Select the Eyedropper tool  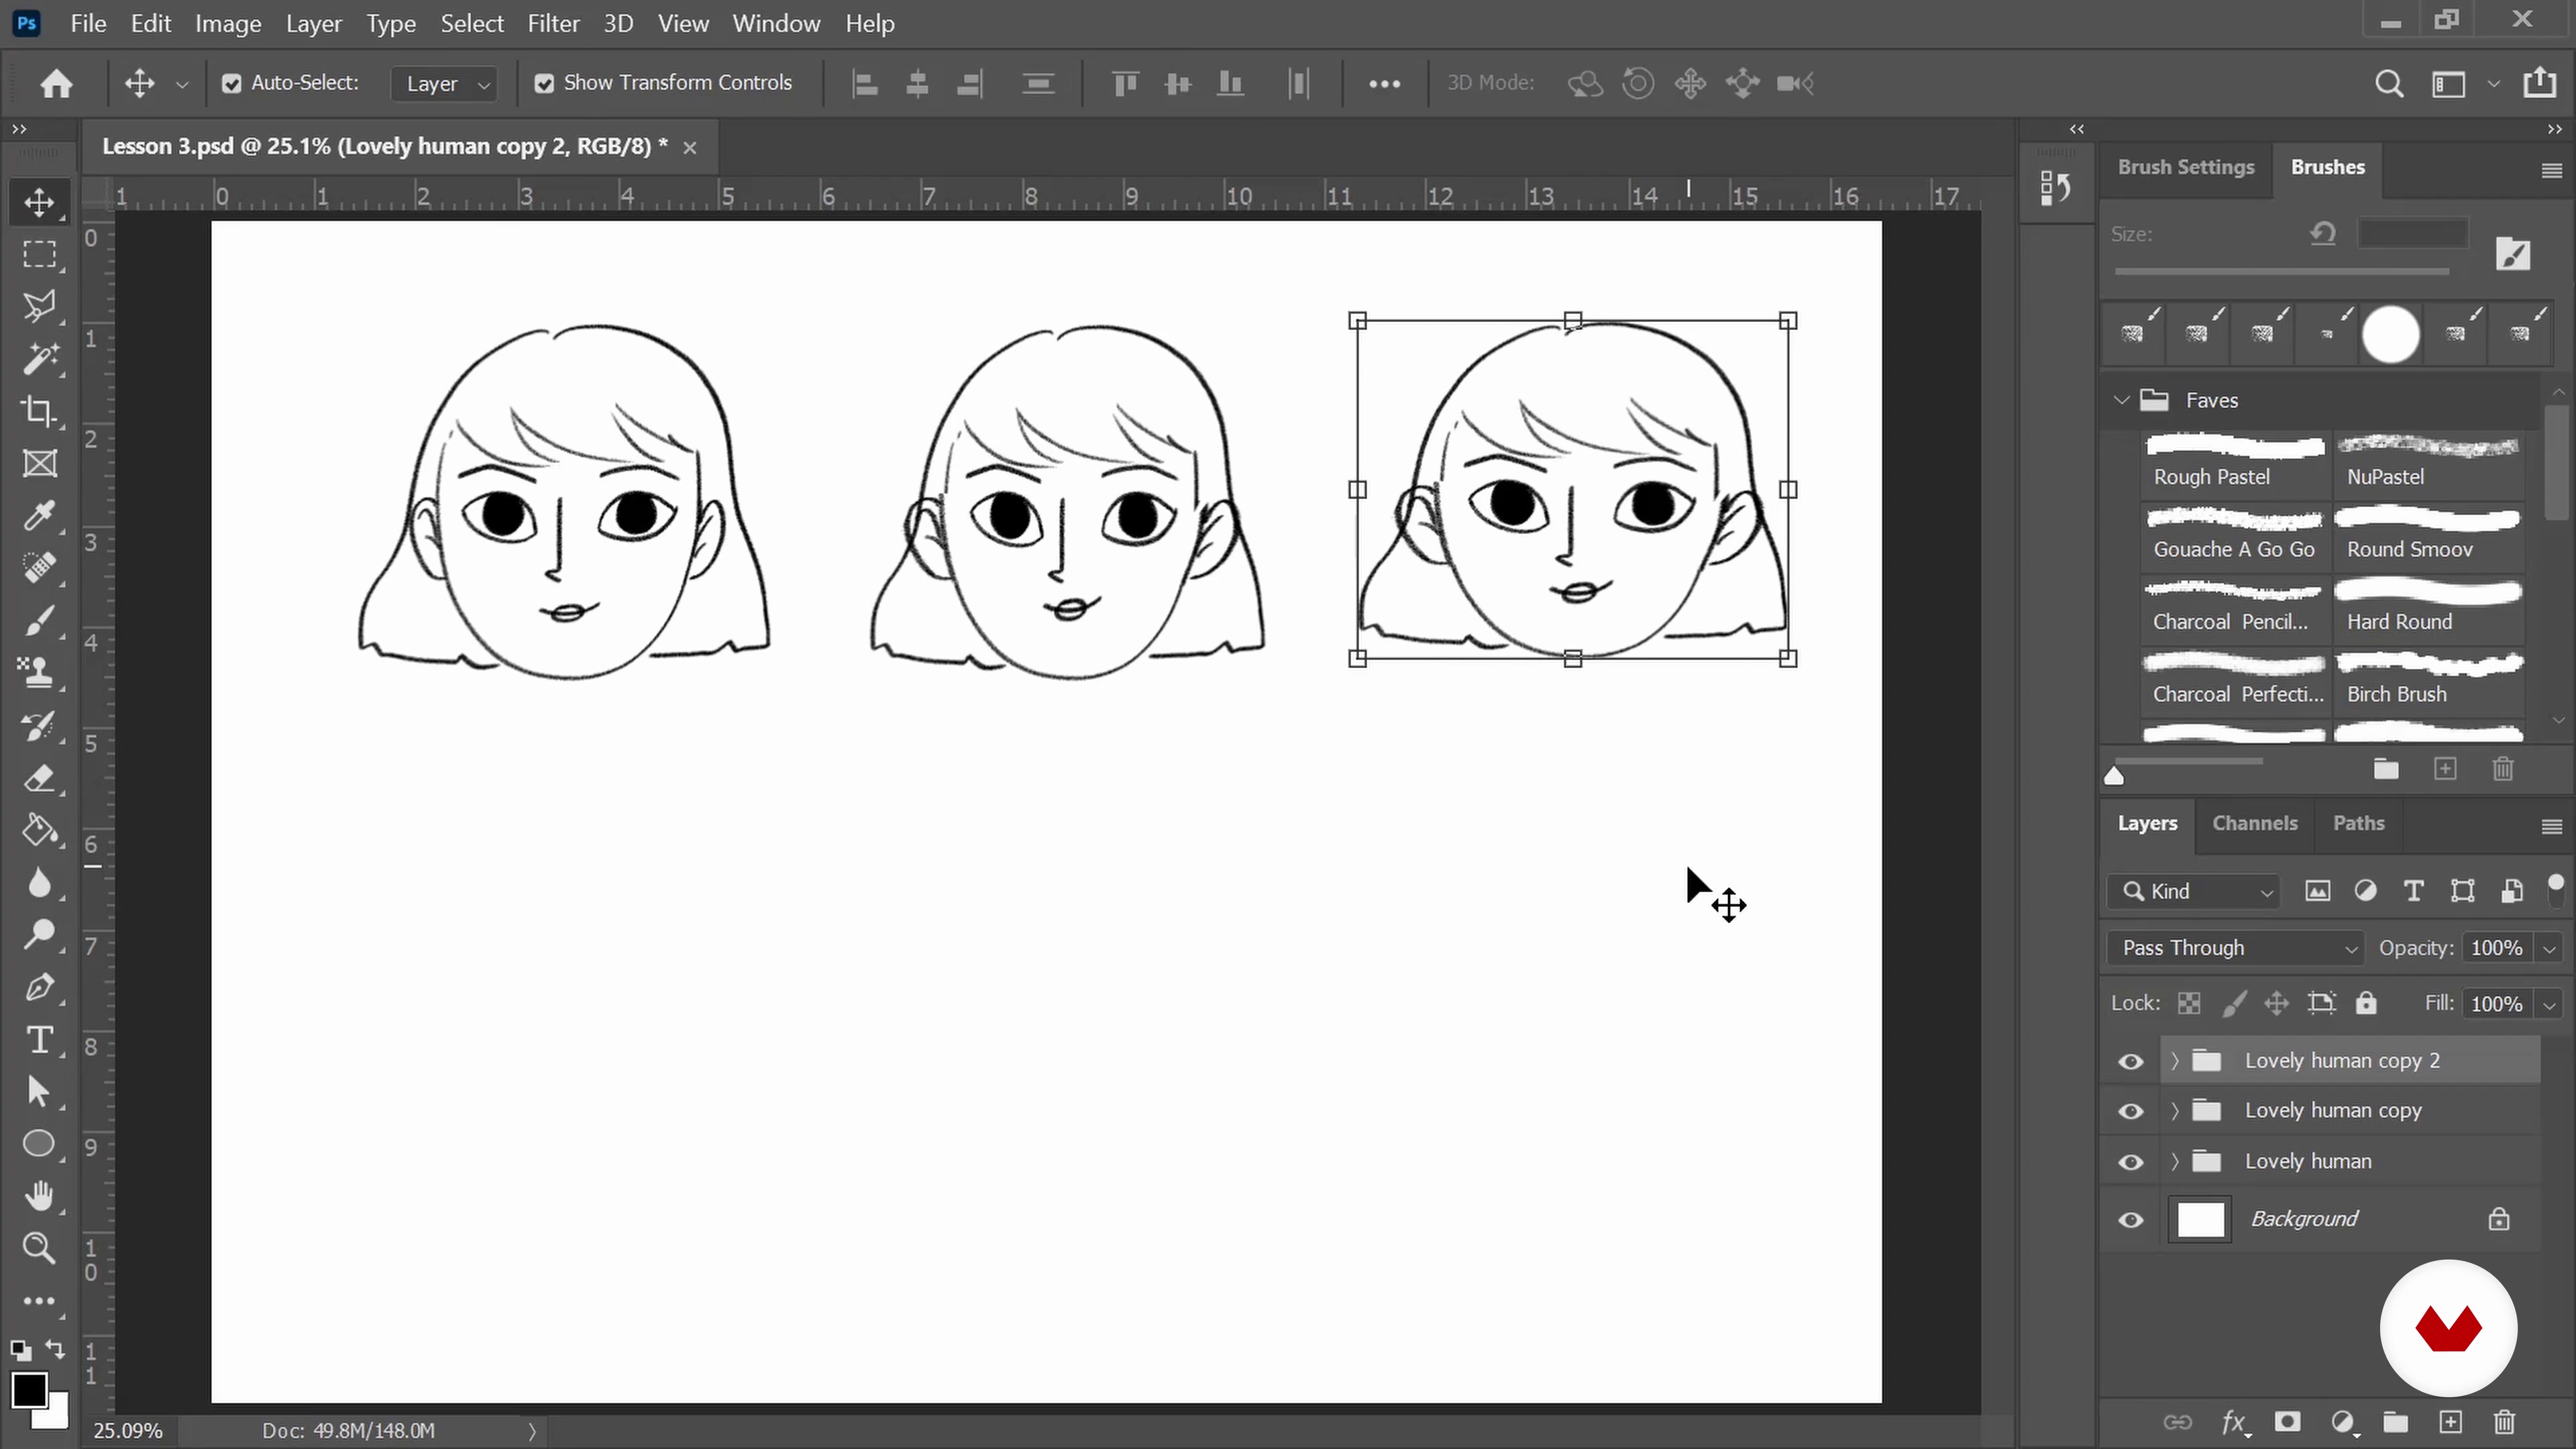coord(40,516)
